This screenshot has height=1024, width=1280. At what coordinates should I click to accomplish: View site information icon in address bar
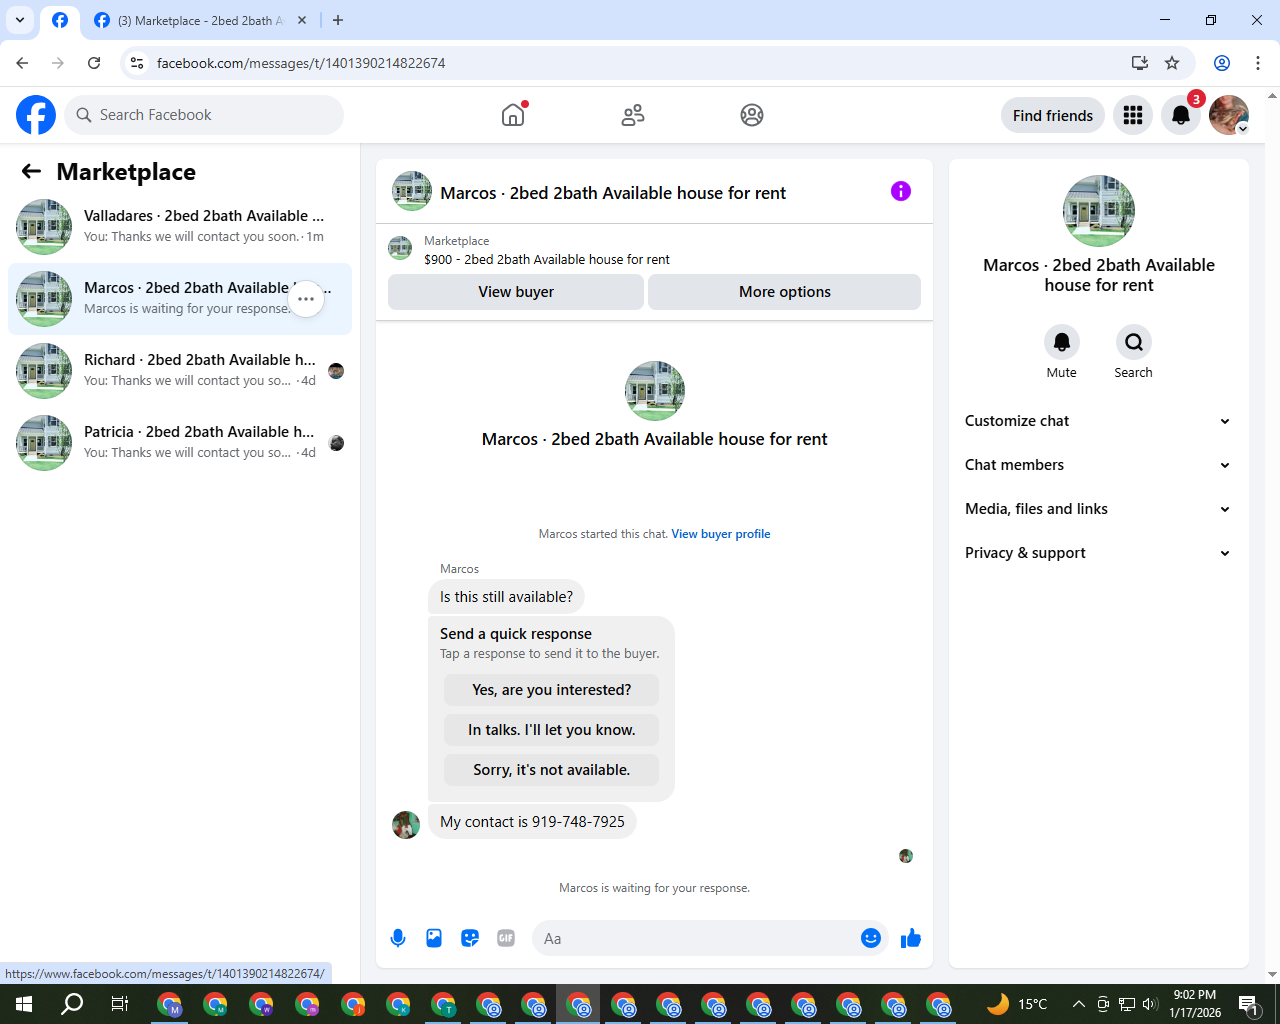137,63
